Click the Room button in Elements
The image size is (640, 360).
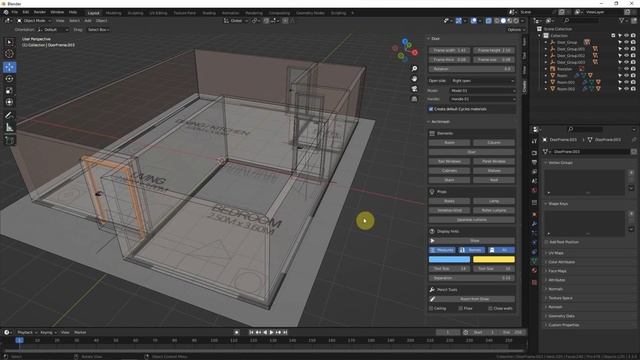point(449,143)
